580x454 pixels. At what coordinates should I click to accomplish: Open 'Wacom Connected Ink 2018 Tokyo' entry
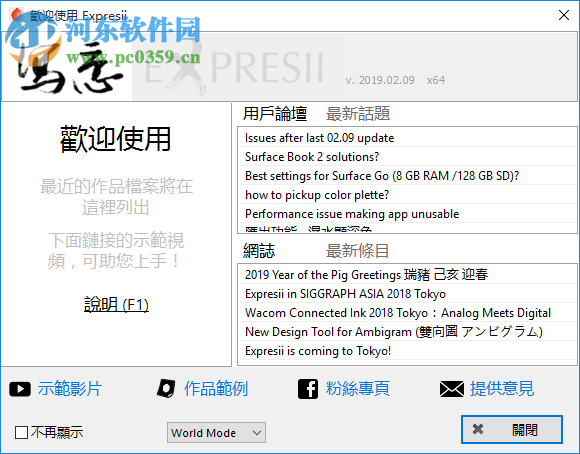(407, 313)
